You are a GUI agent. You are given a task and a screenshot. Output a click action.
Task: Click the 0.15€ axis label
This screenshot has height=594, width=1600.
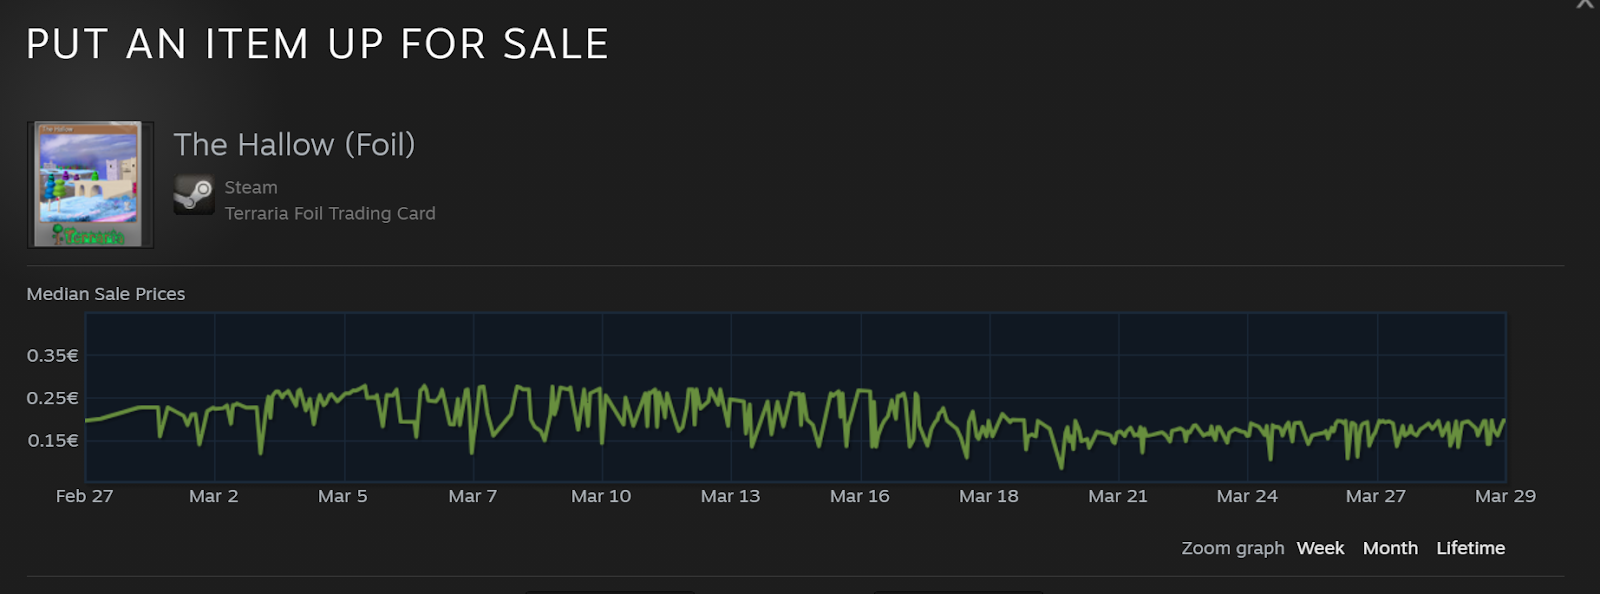pos(53,441)
